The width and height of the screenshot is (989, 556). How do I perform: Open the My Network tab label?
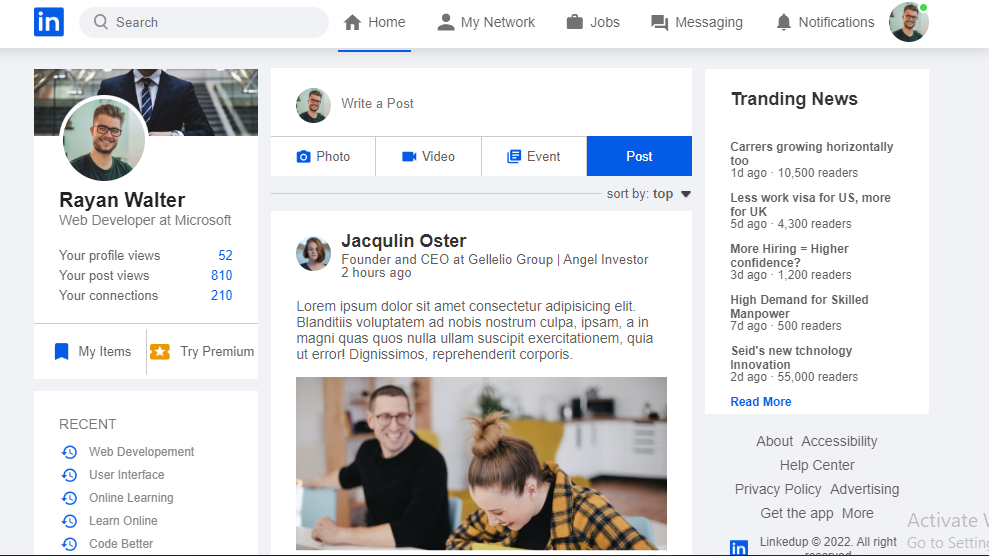click(498, 22)
